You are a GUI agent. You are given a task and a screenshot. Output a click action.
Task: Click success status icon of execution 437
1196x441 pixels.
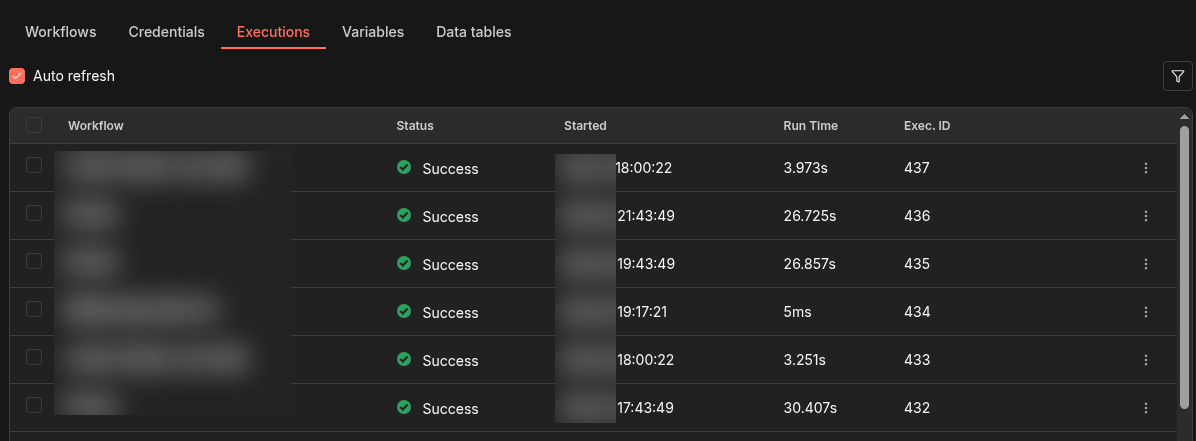tap(404, 168)
